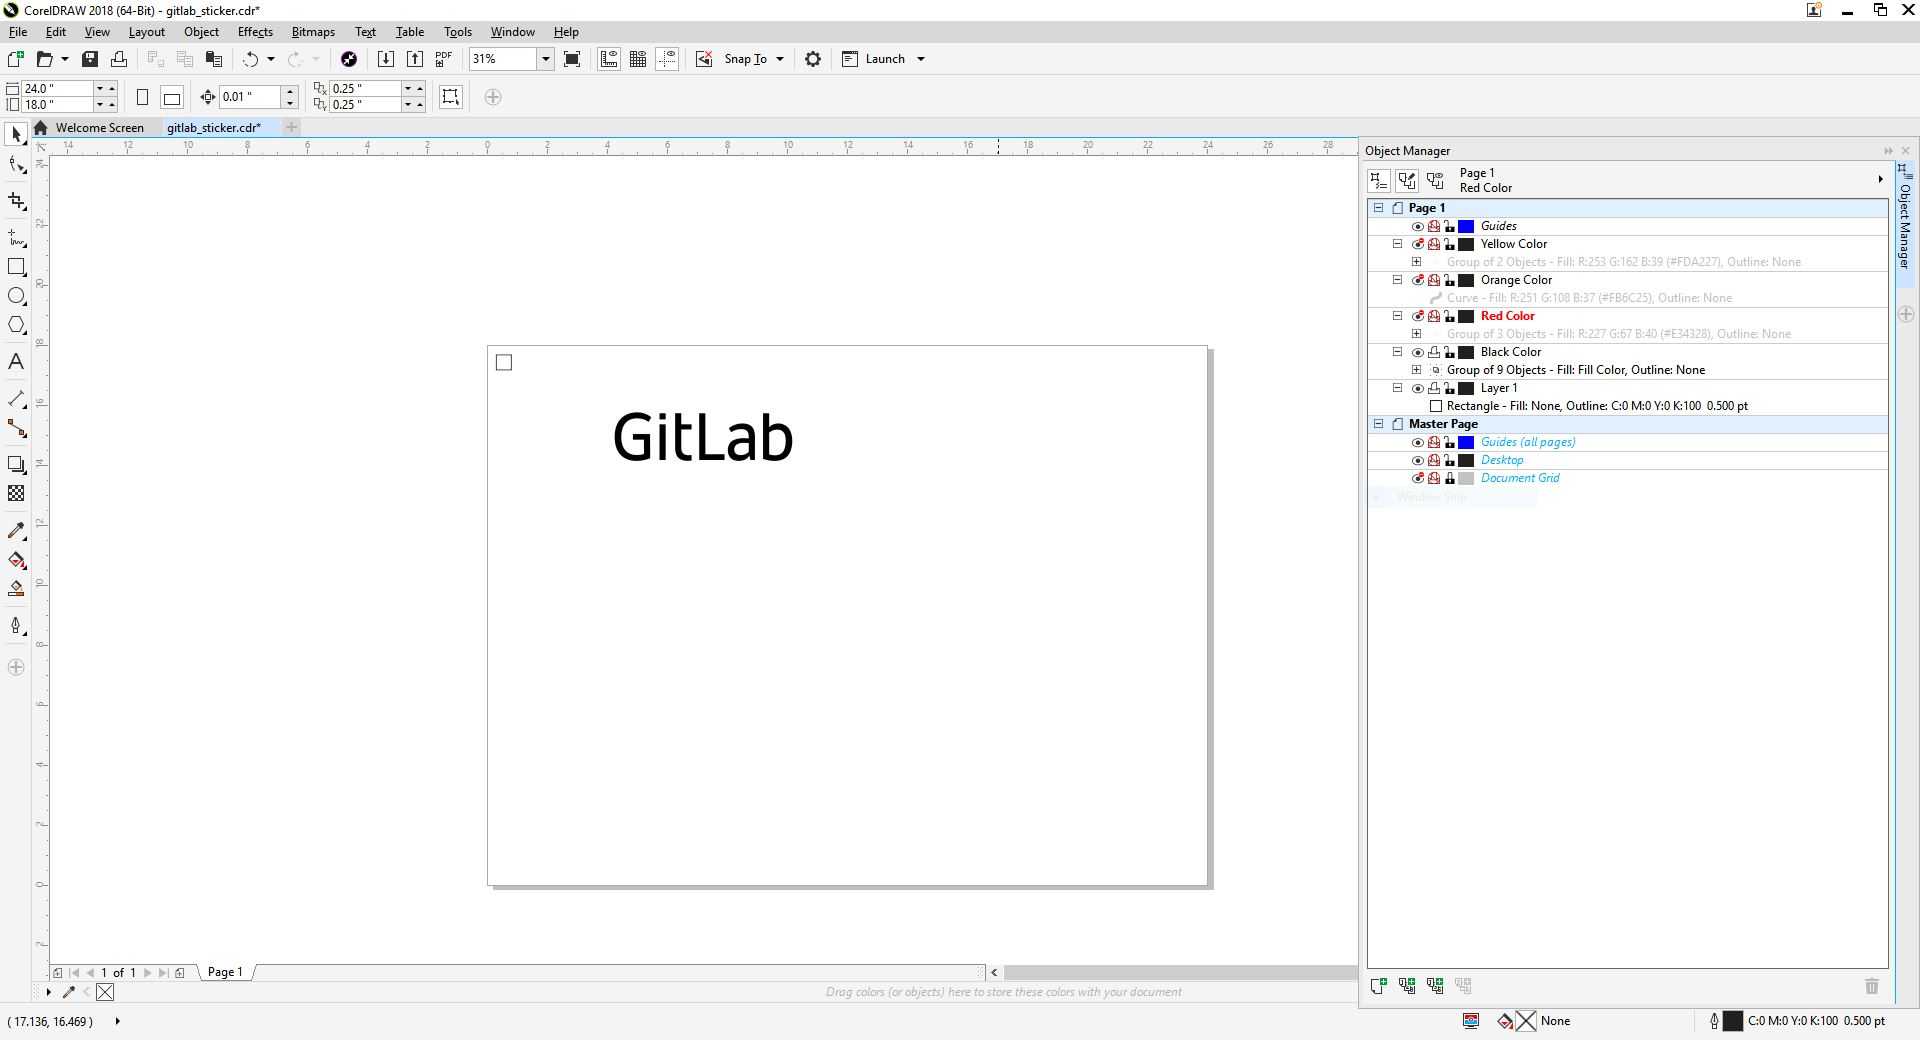Paste from clipboard
This screenshot has width=1920, height=1040.
(213, 59)
